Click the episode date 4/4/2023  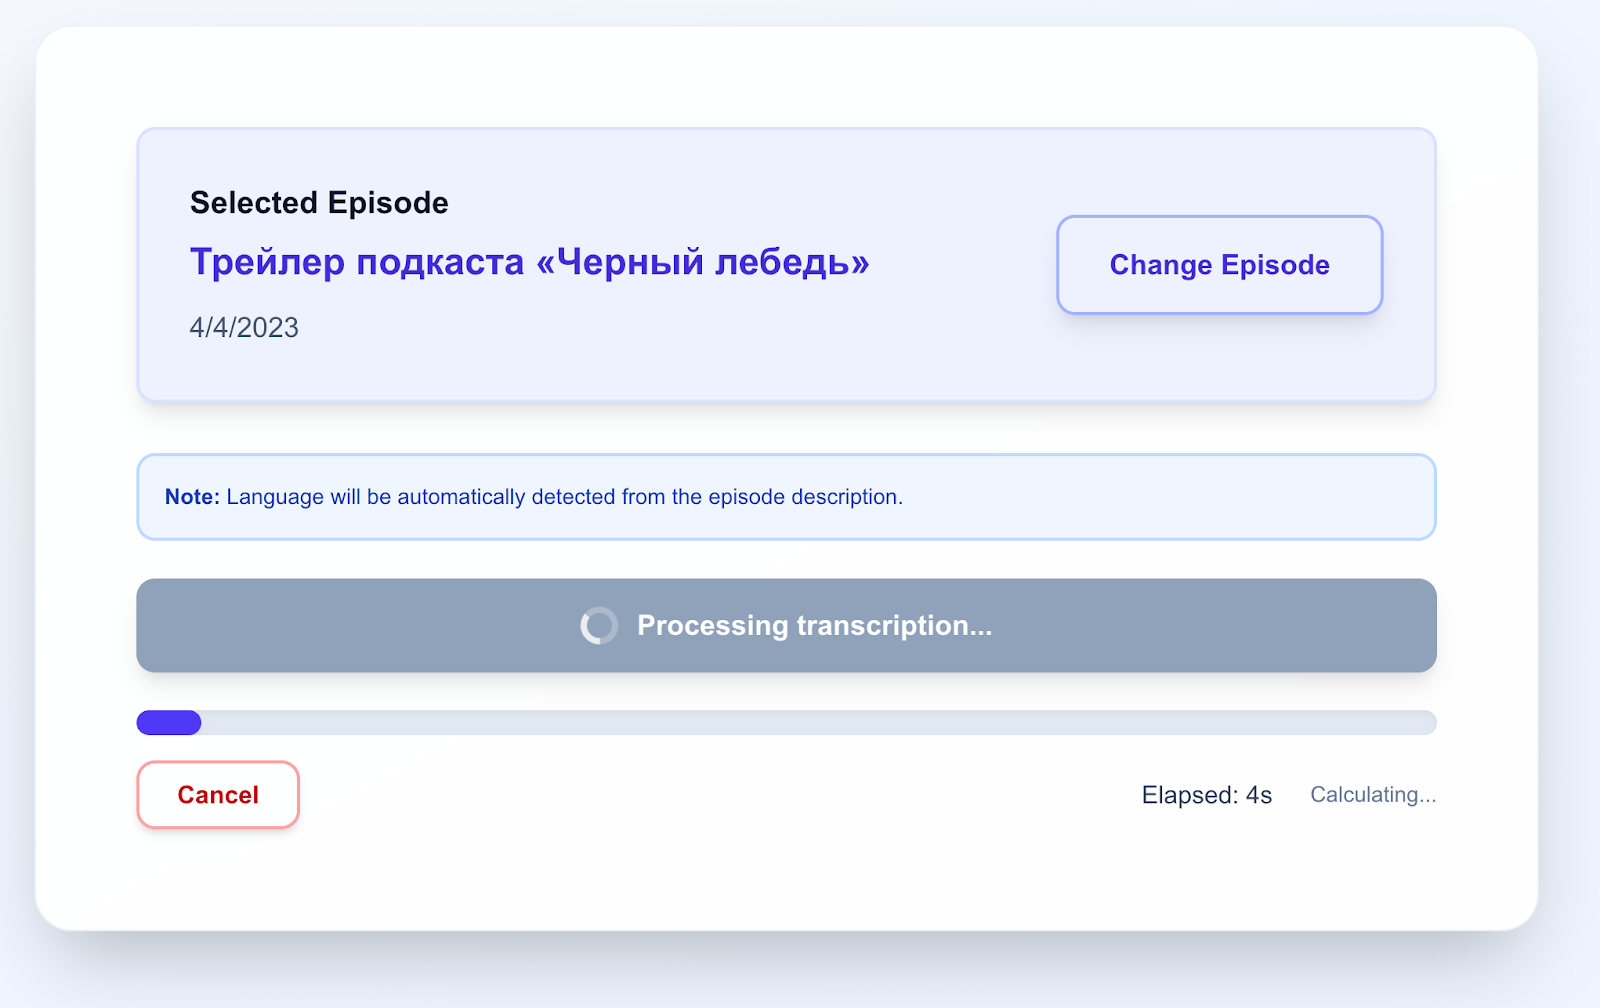[243, 327]
